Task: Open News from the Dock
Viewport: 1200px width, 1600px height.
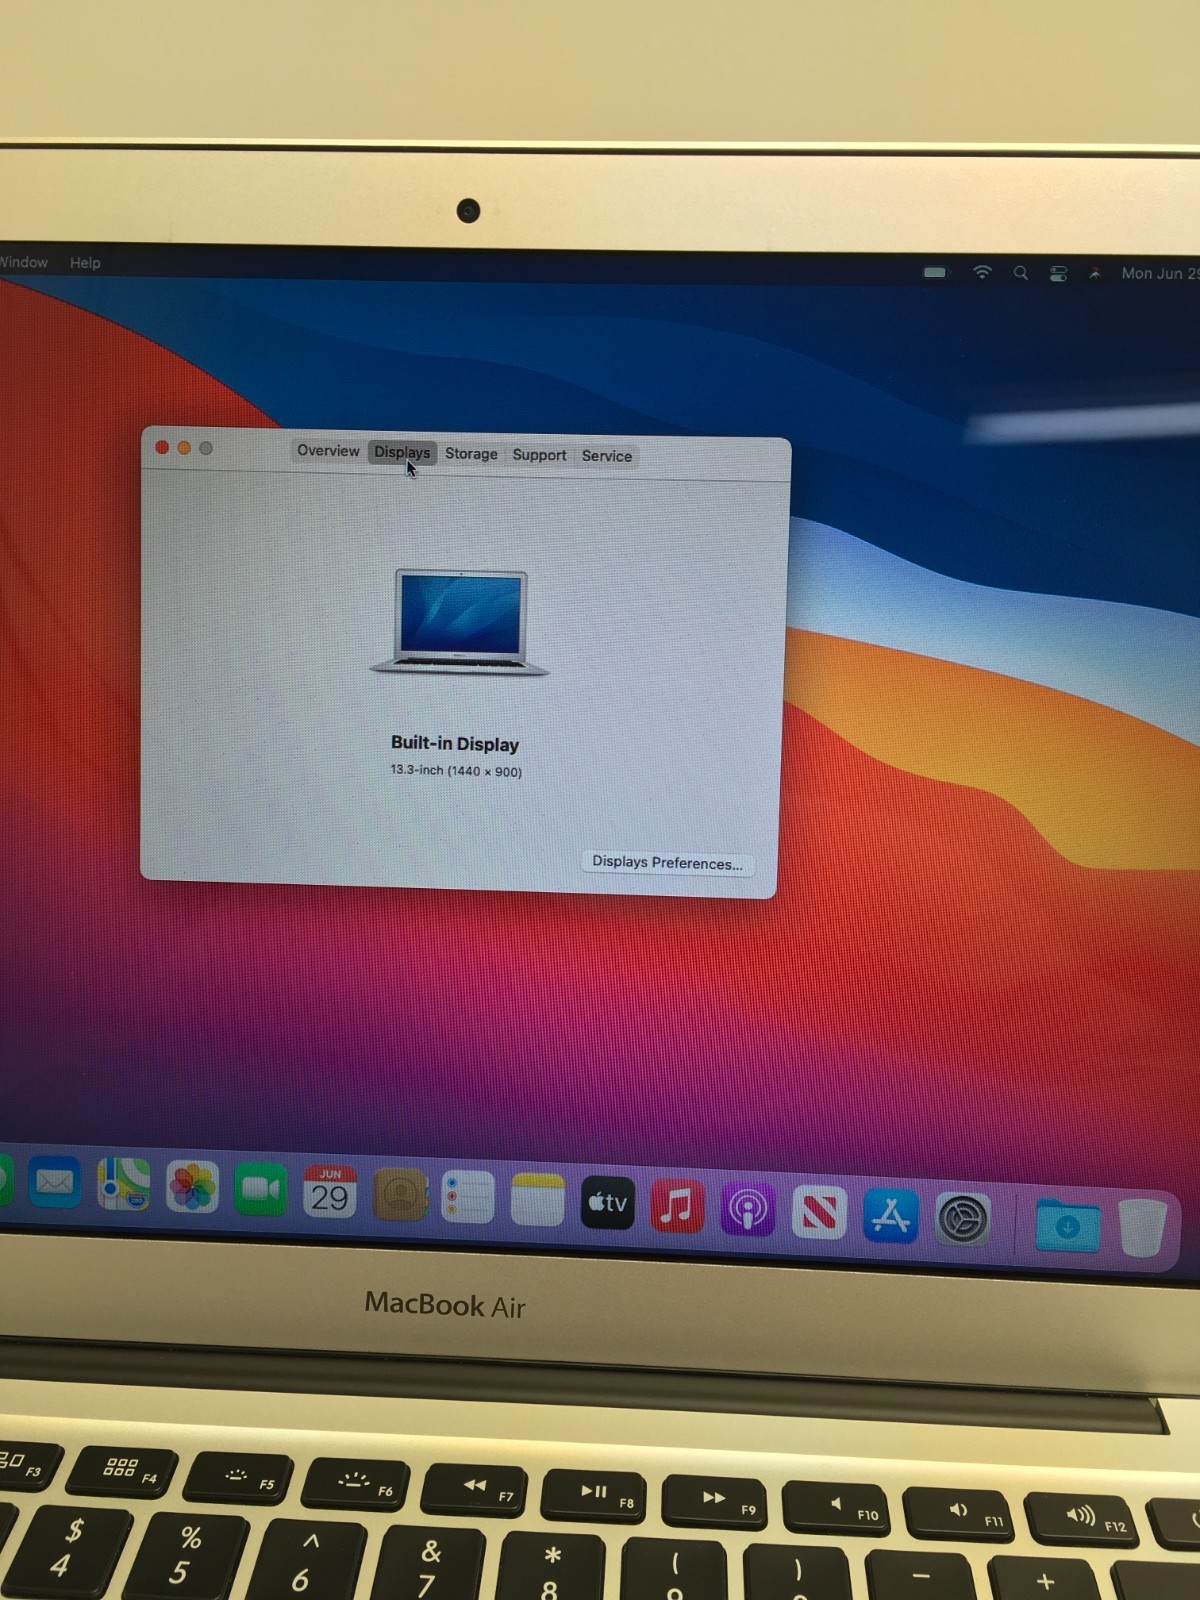Action: [819, 1212]
